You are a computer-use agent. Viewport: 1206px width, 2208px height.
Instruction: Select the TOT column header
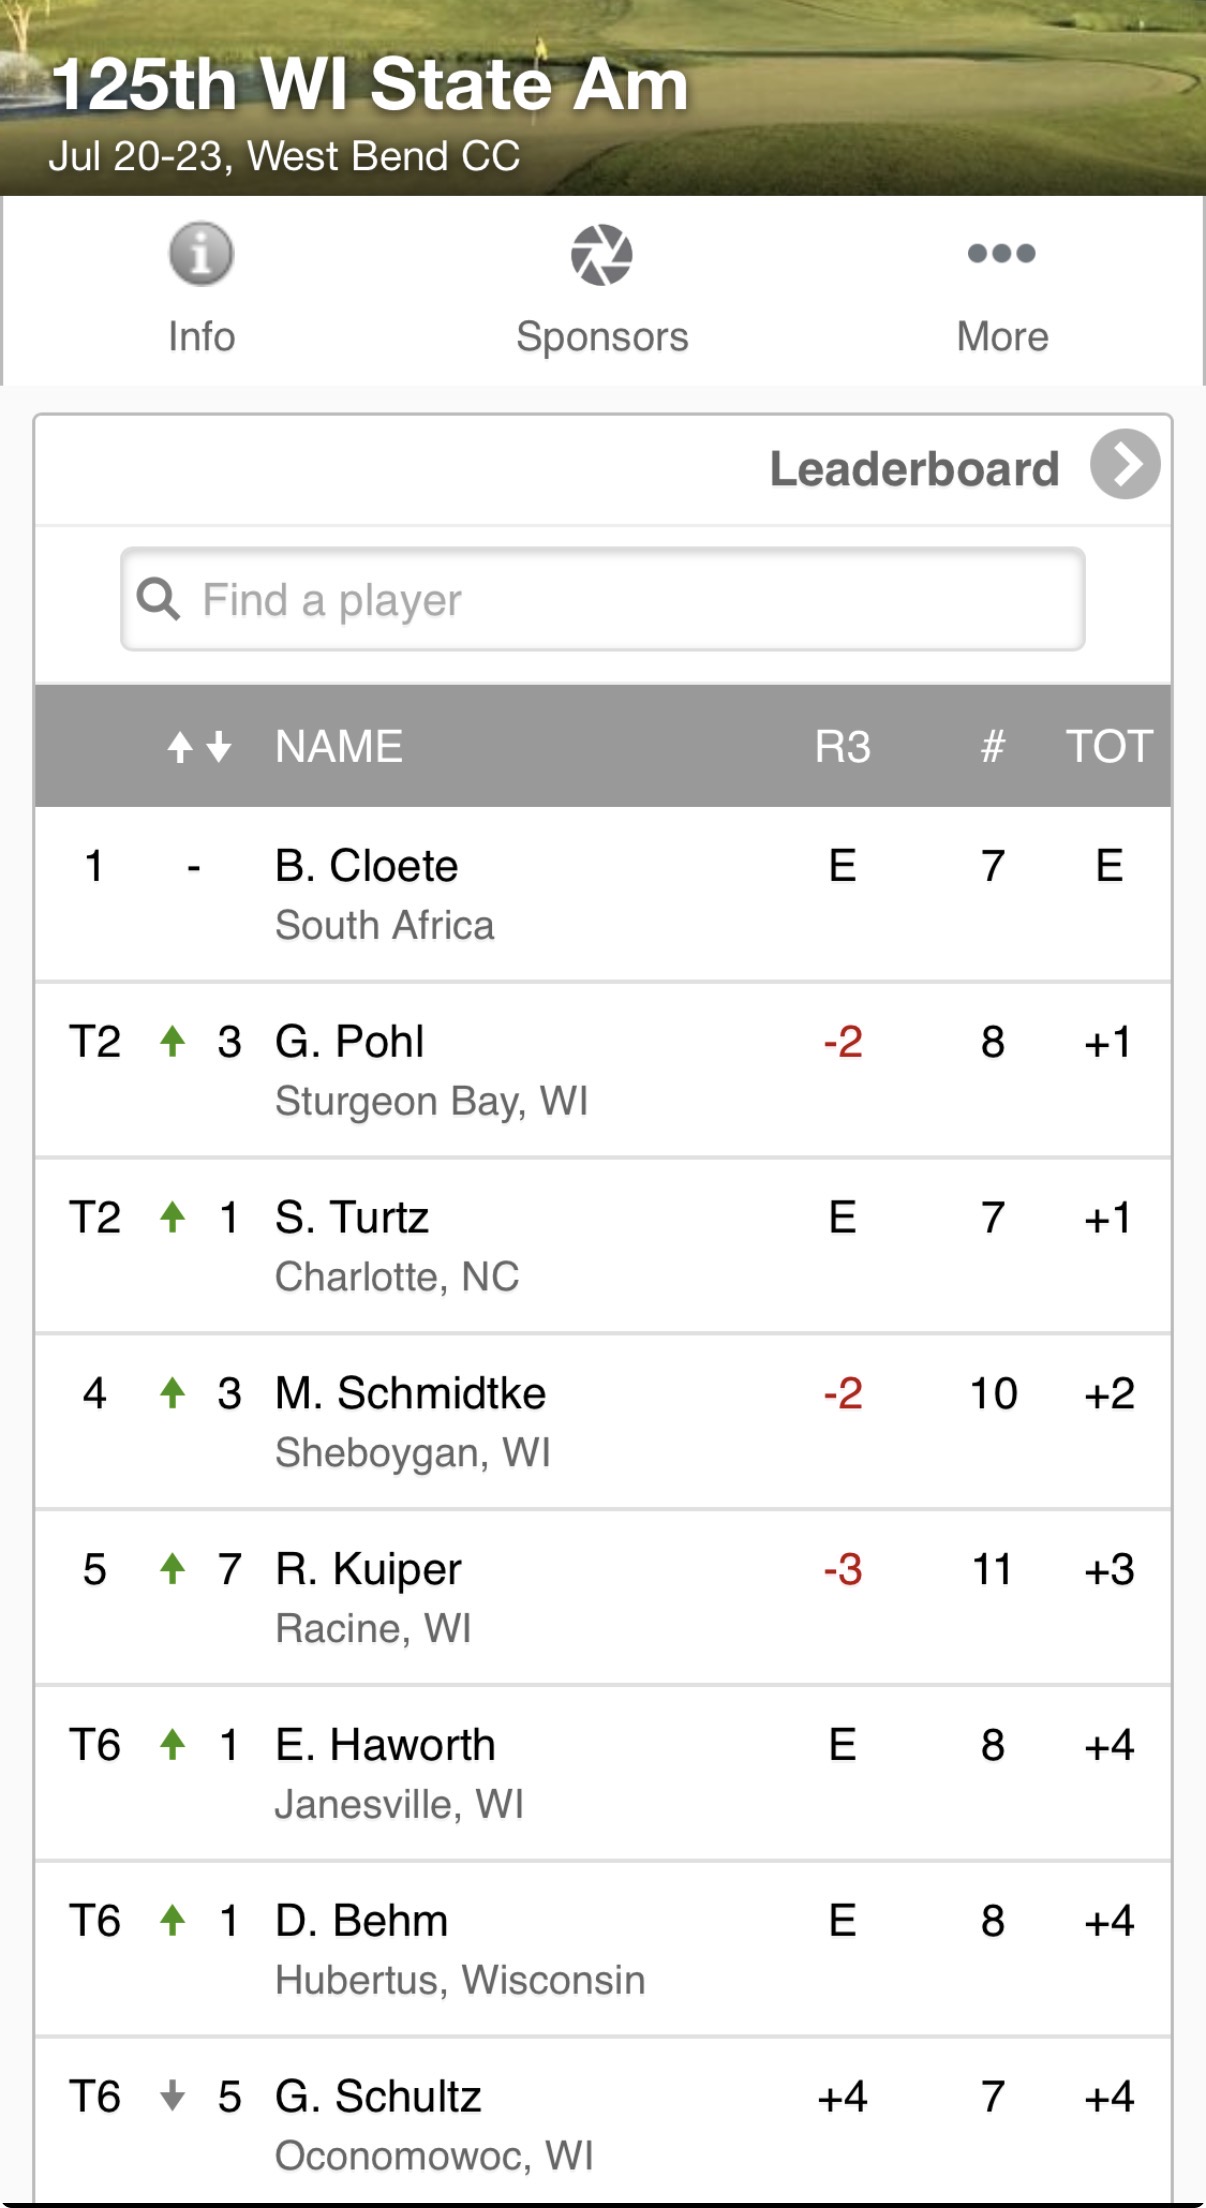1109,746
